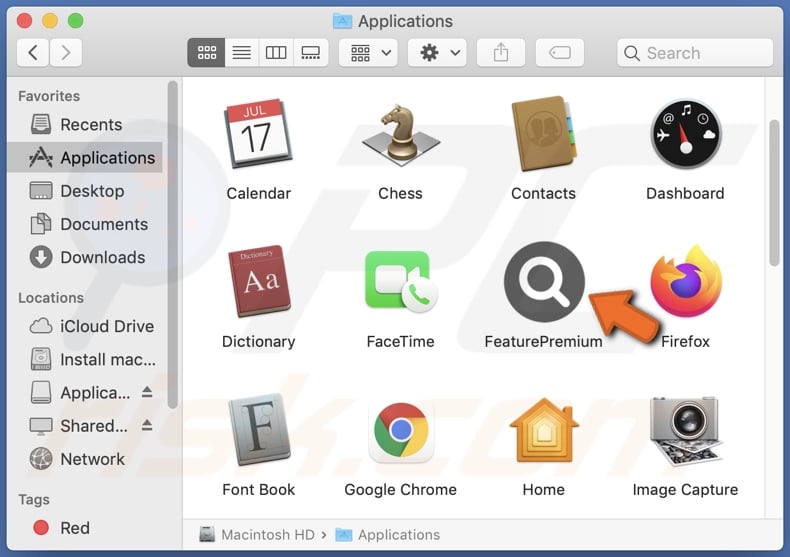This screenshot has height=557, width=790.
Task: Select Applications in the sidebar
Action: click(85, 158)
